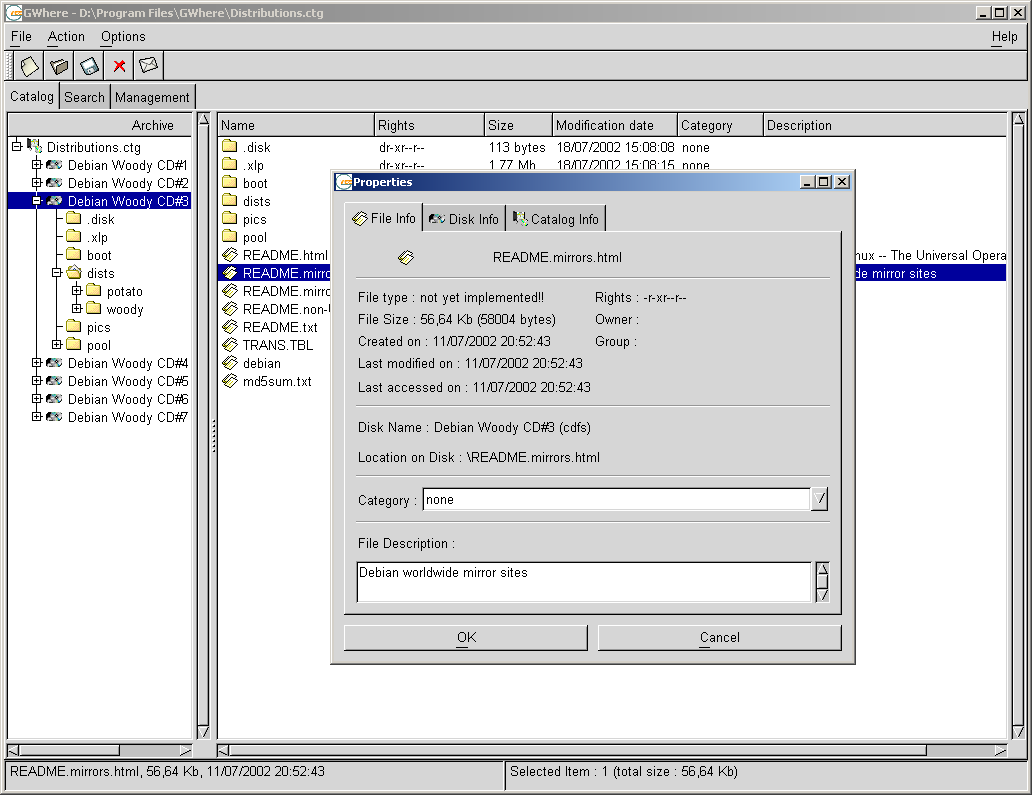The width and height of the screenshot is (1032, 795).
Task: Switch to the Search tab
Action: pos(84,97)
